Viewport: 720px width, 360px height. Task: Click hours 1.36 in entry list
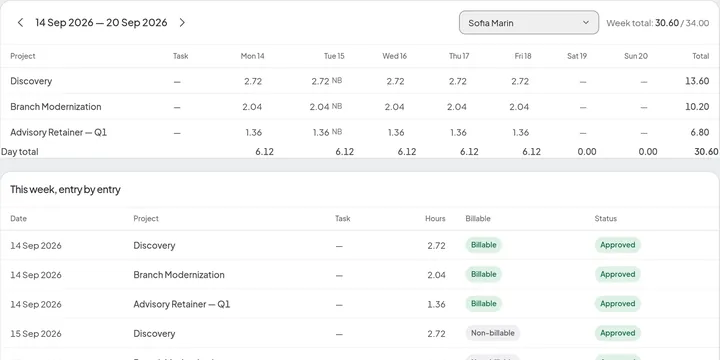[437, 304]
